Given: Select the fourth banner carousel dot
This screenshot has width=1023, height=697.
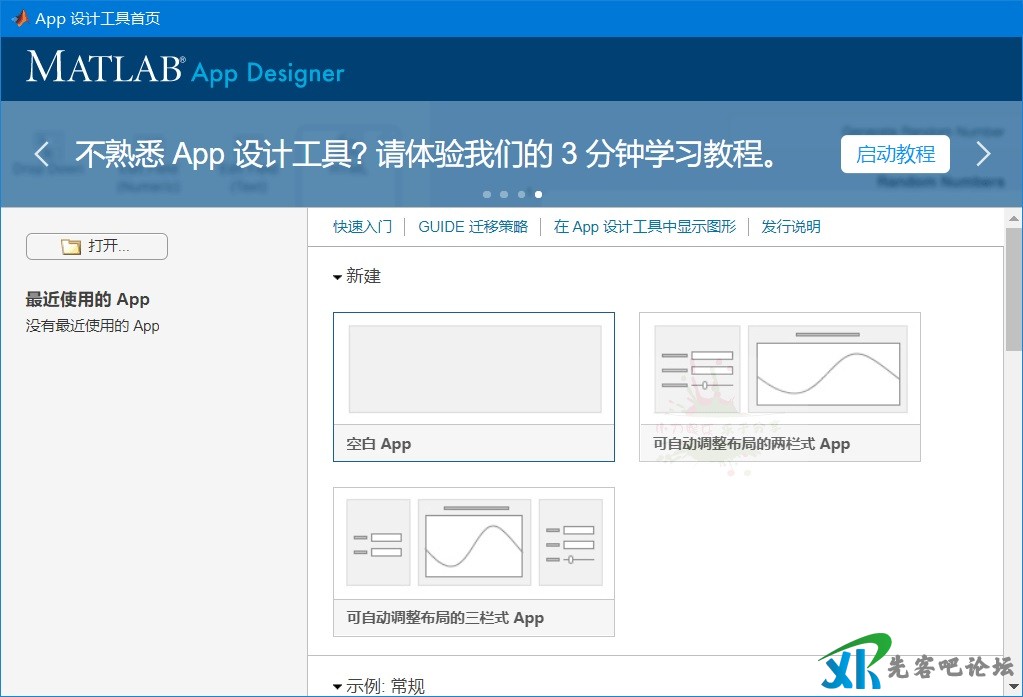Looking at the screenshot, I should (x=539, y=194).
